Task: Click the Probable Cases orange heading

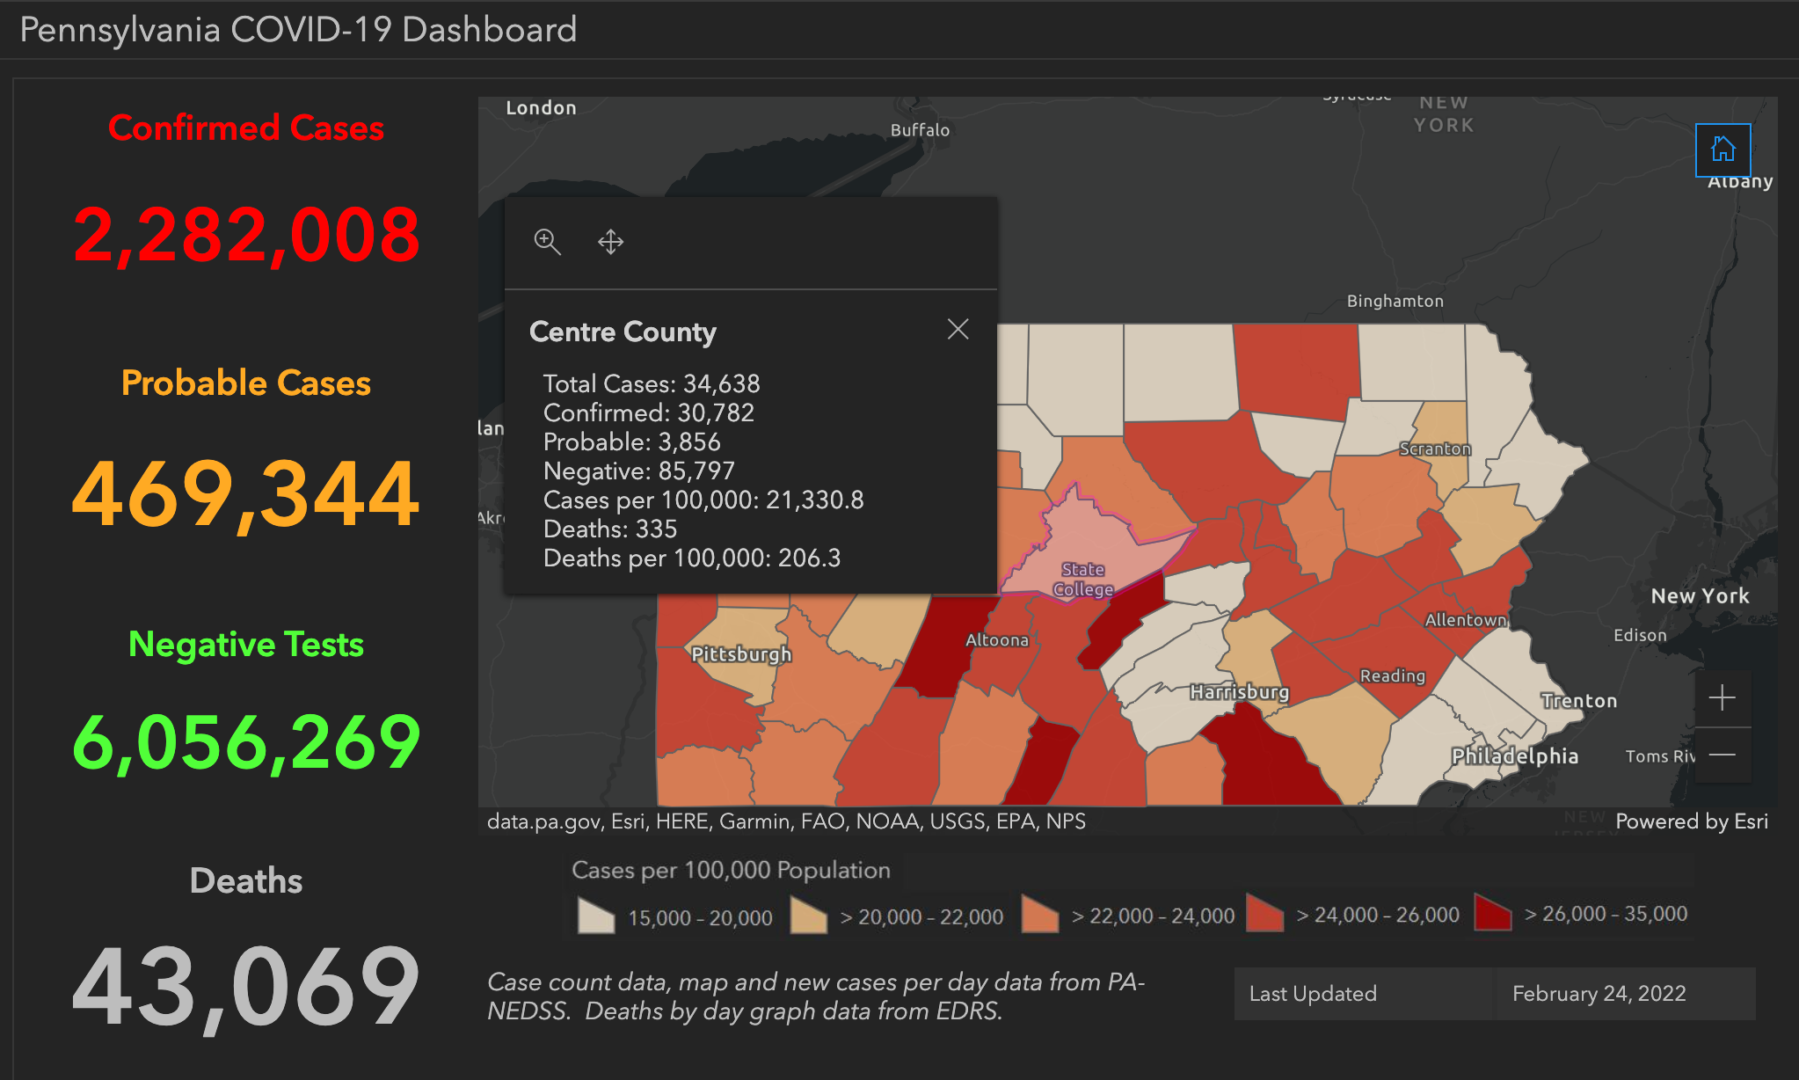Action: point(246,383)
